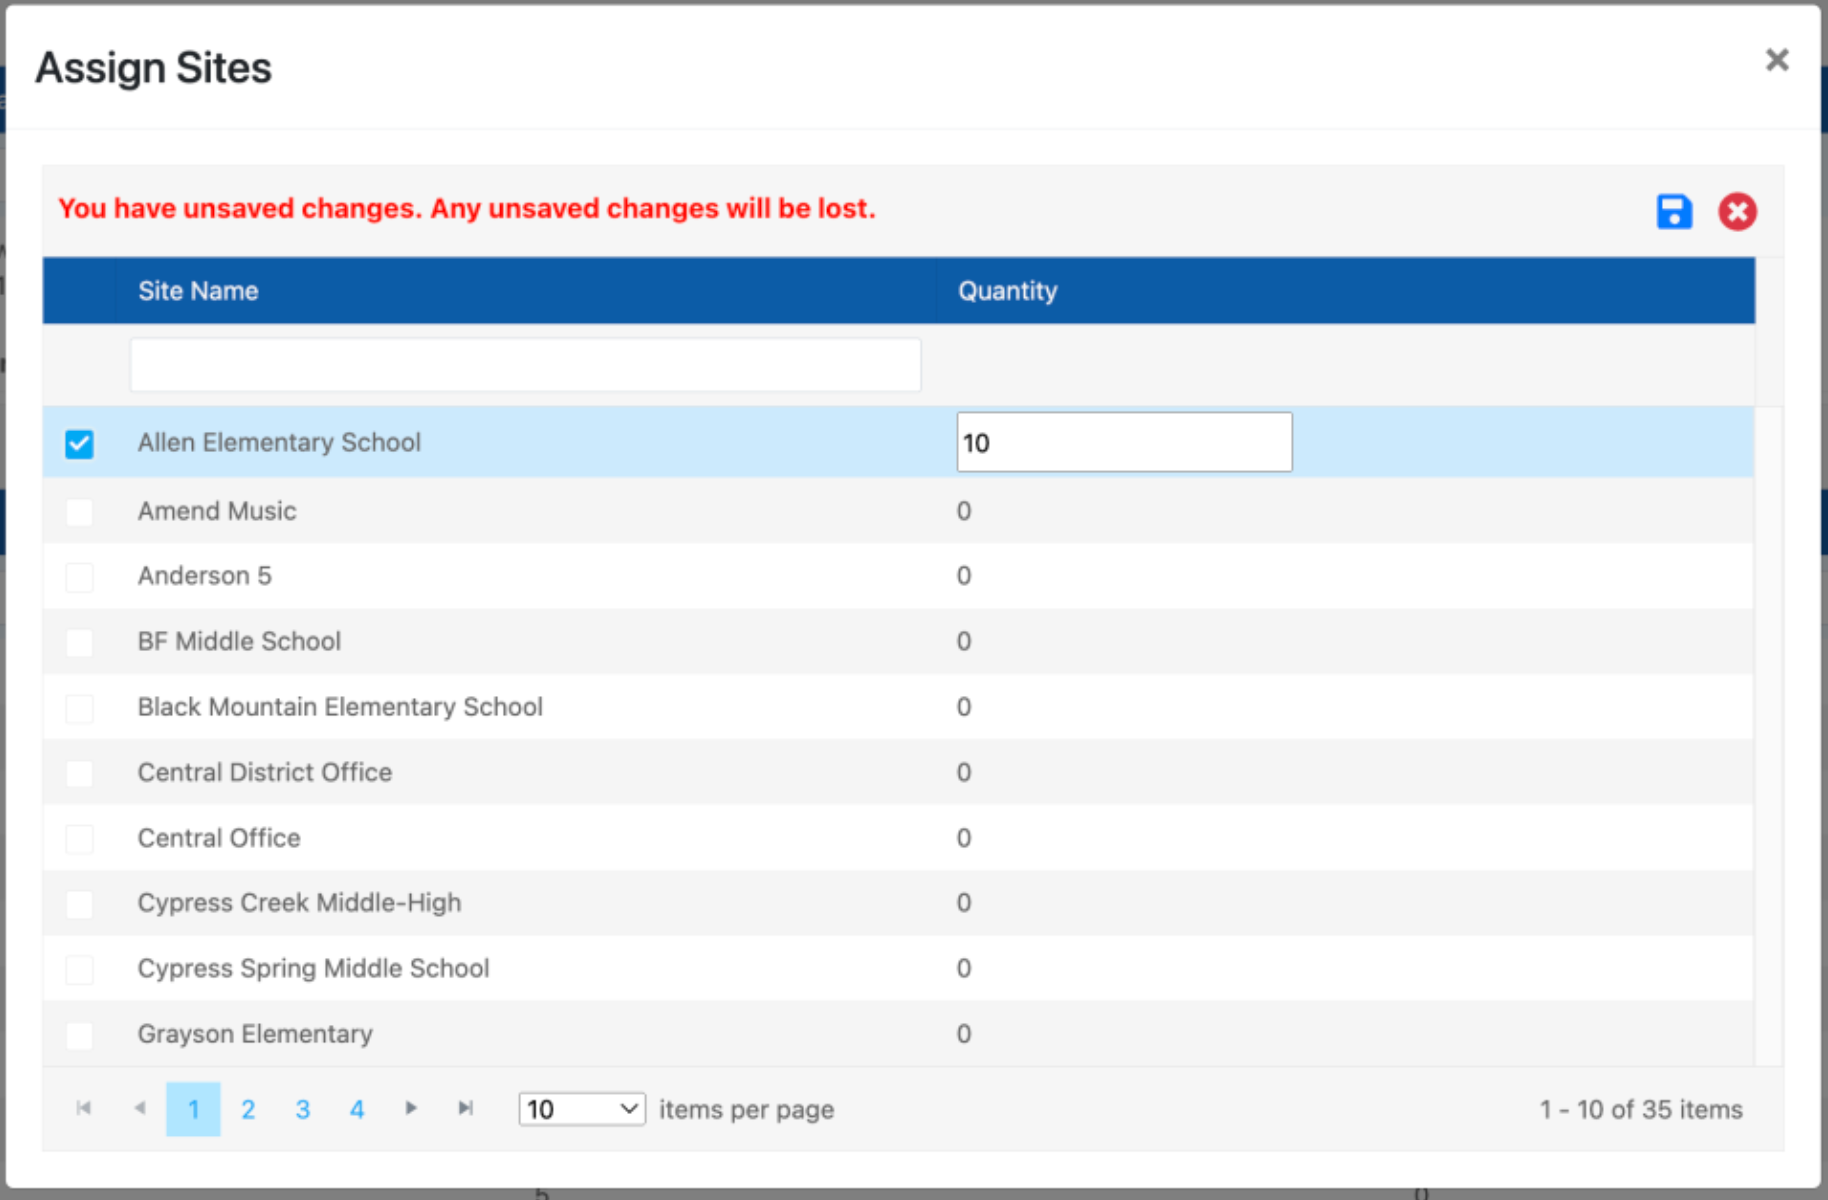This screenshot has height=1200, width=1828.
Task: Tick Cypress Spring Middle School checkbox
Action: (x=79, y=969)
